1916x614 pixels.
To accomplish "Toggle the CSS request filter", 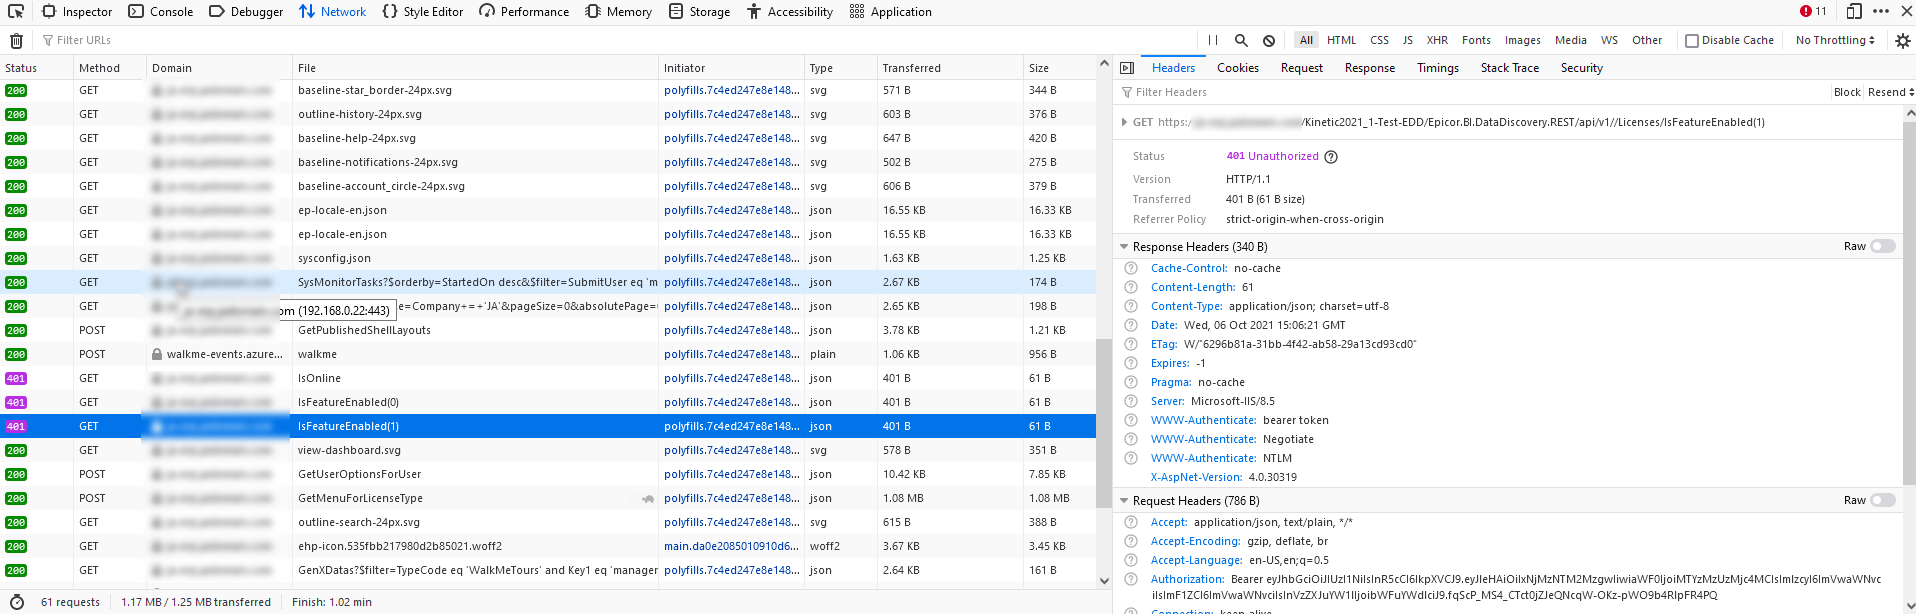I will point(1379,41).
